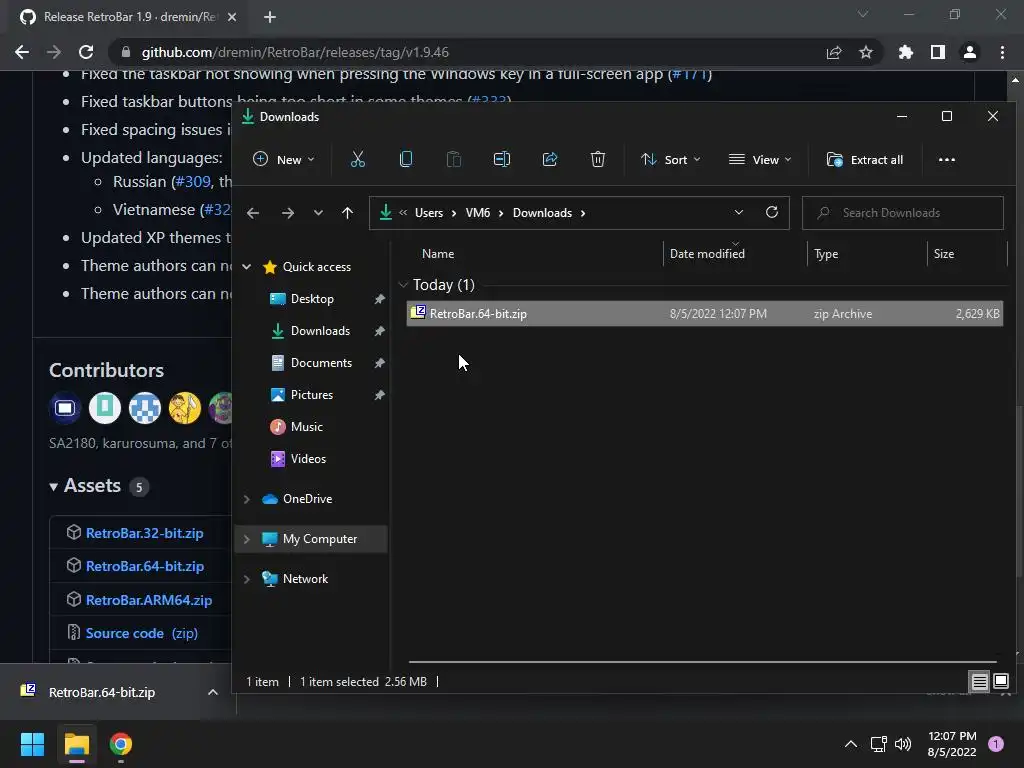Collapse the Quick access tree node
Viewport: 1024px width, 768px height.
tap(247, 266)
